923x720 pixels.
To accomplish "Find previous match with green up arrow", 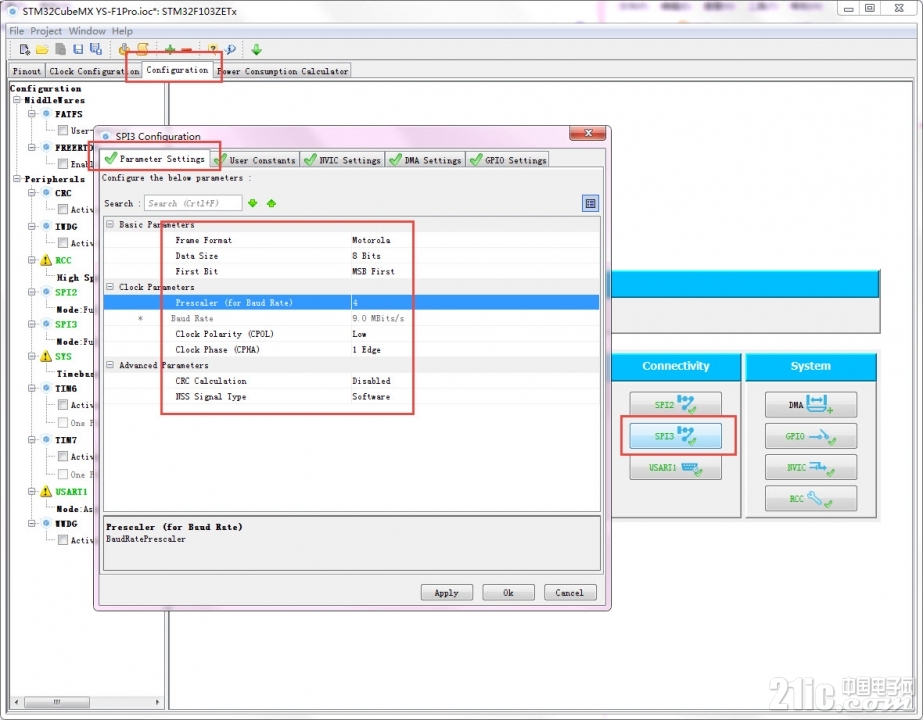I will (x=271, y=203).
